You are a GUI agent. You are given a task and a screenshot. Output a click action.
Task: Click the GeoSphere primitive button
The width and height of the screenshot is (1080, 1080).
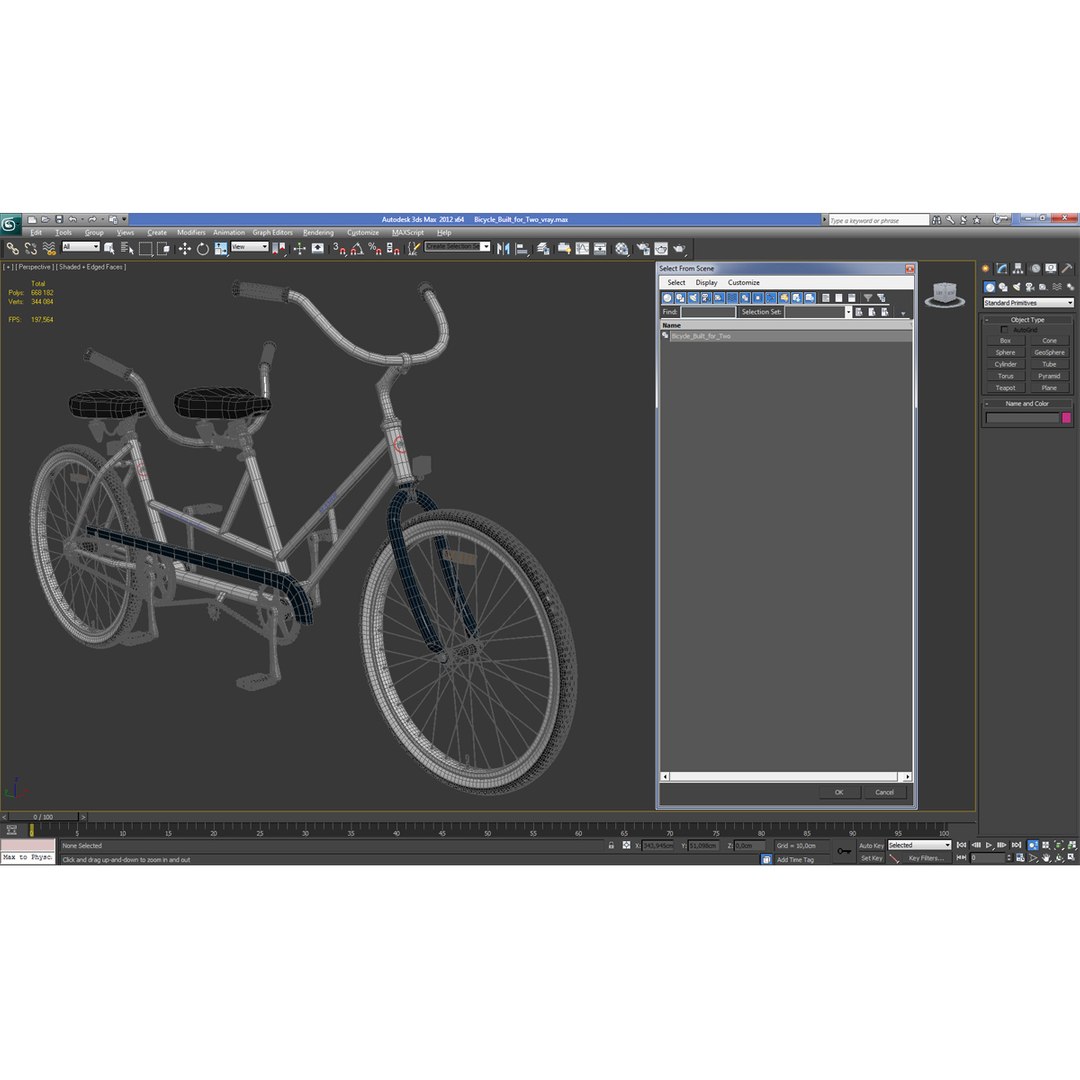(1049, 352)
